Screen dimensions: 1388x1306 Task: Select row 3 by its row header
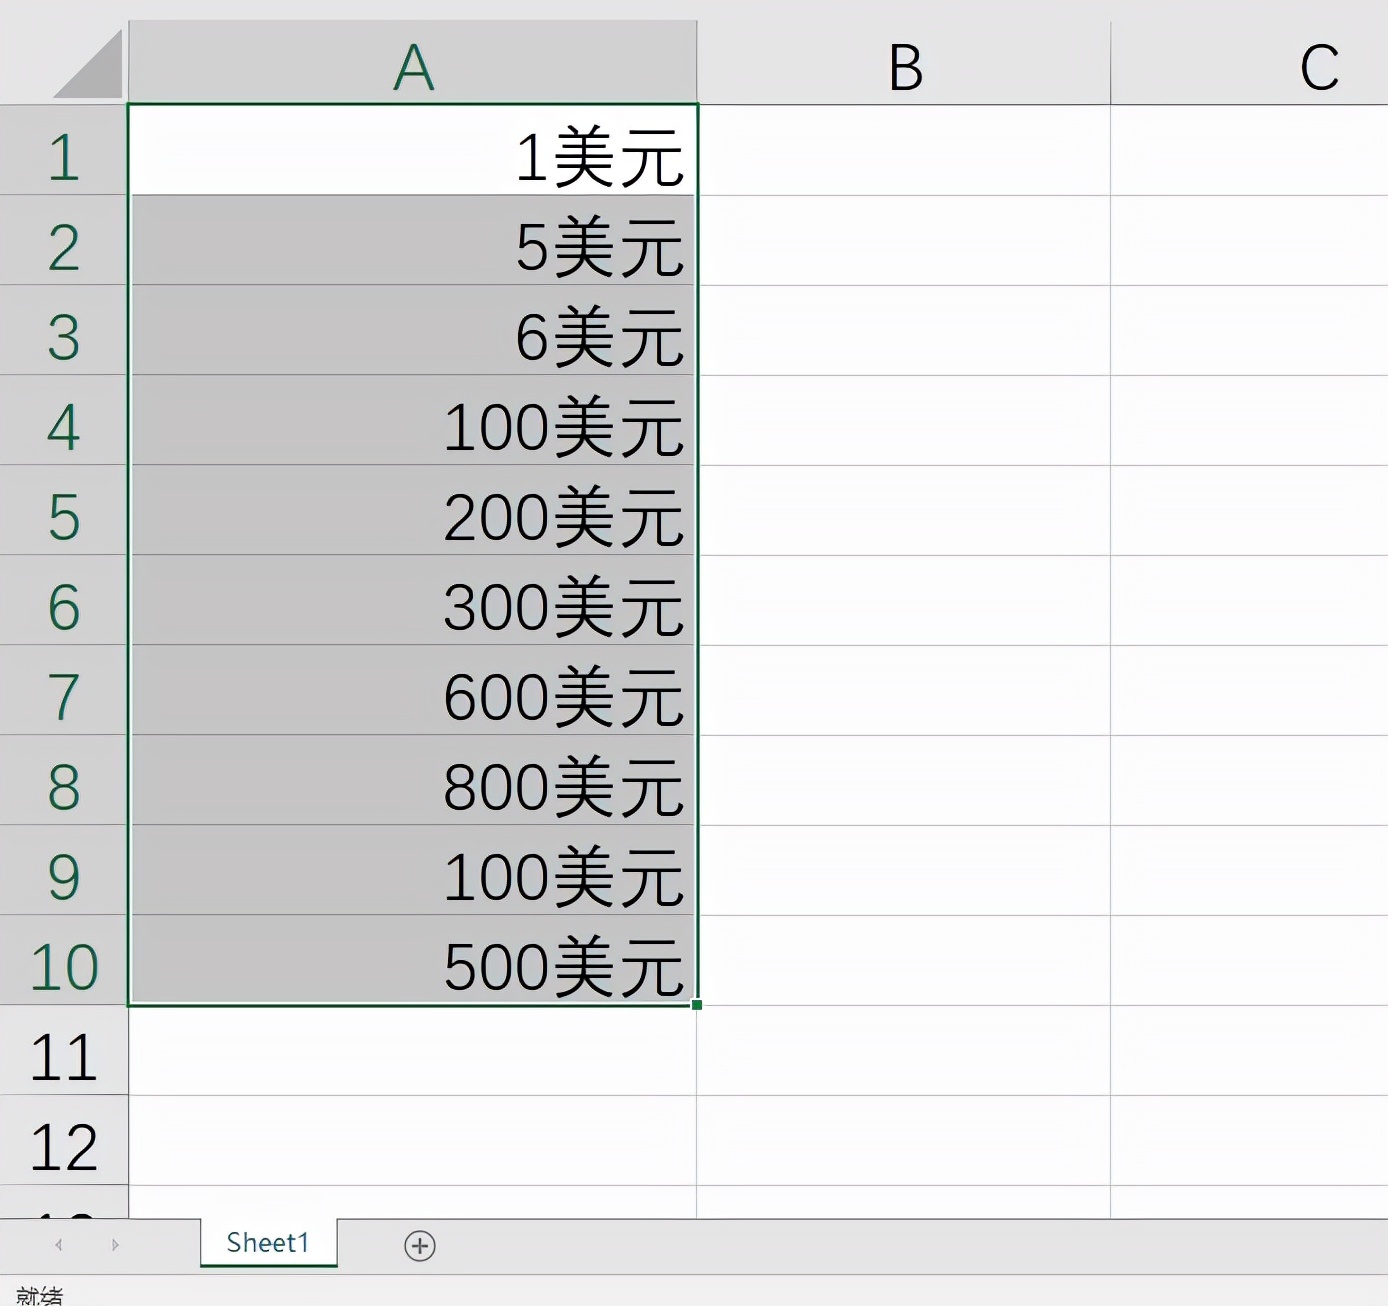pos(64,331)
